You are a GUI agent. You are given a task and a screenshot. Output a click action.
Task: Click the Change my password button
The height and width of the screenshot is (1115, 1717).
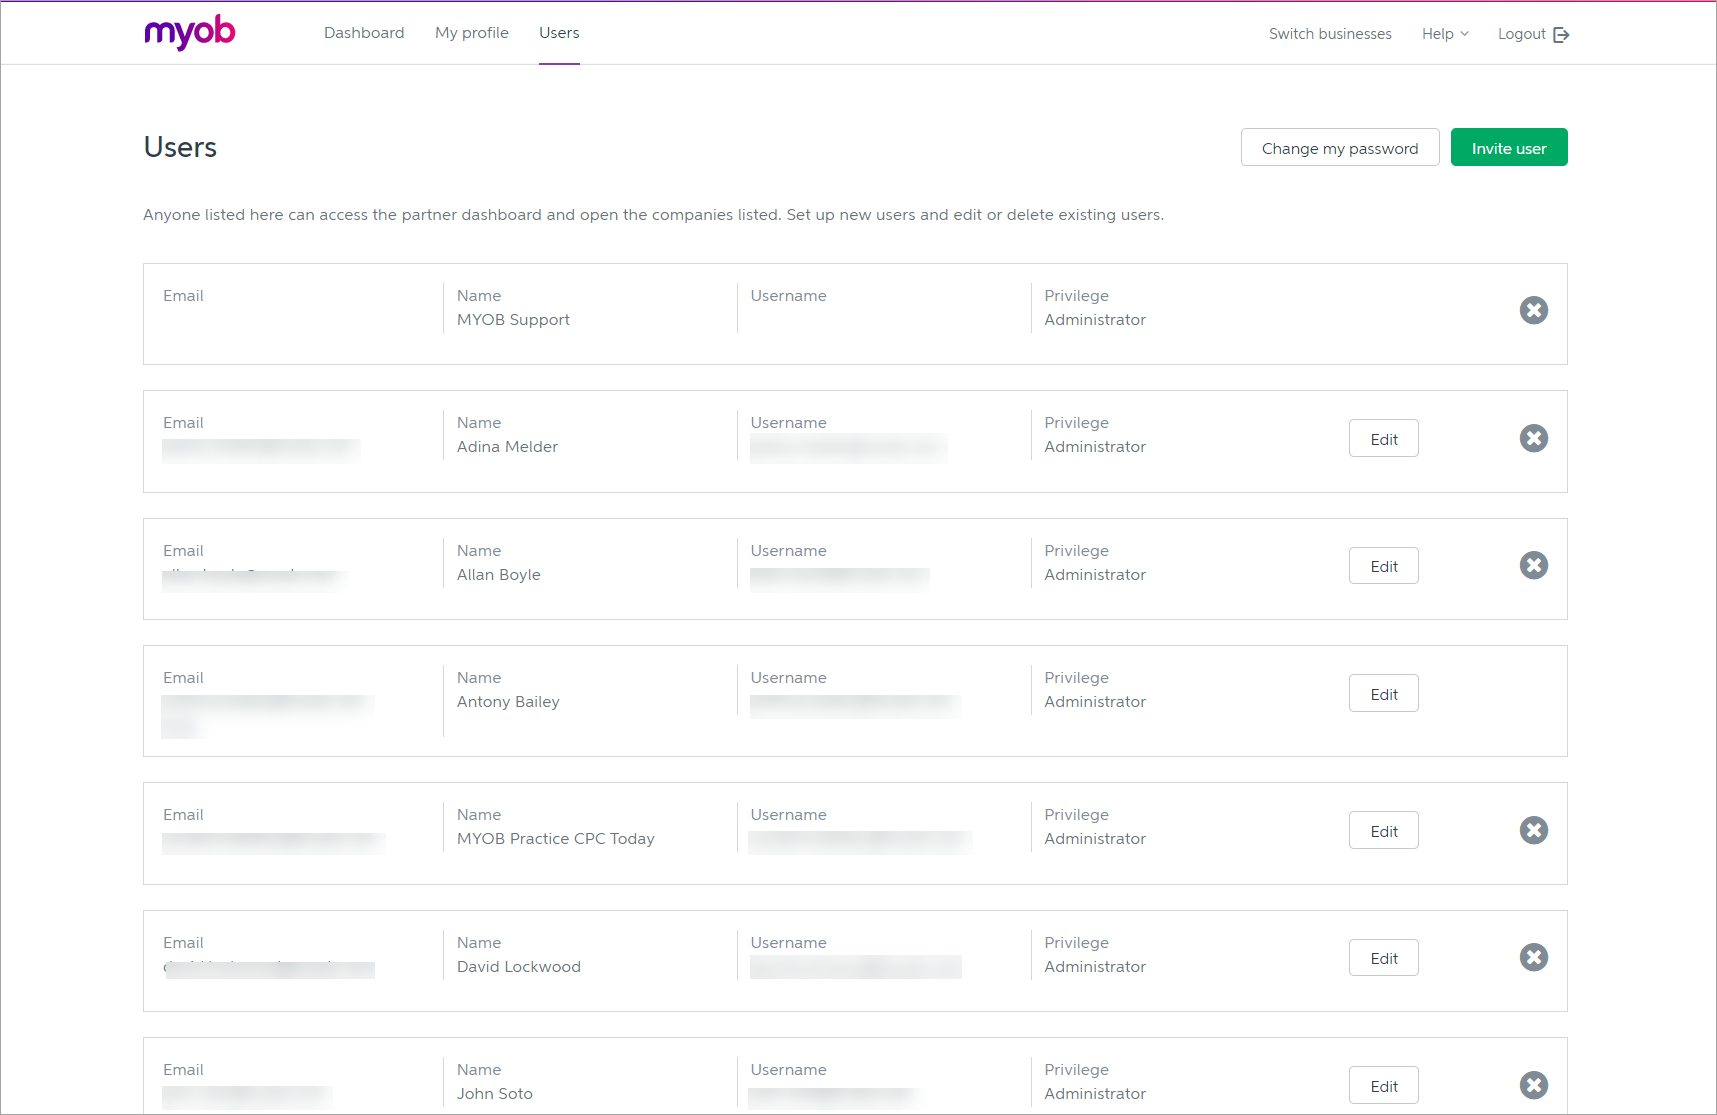[x=1340, y=147]
